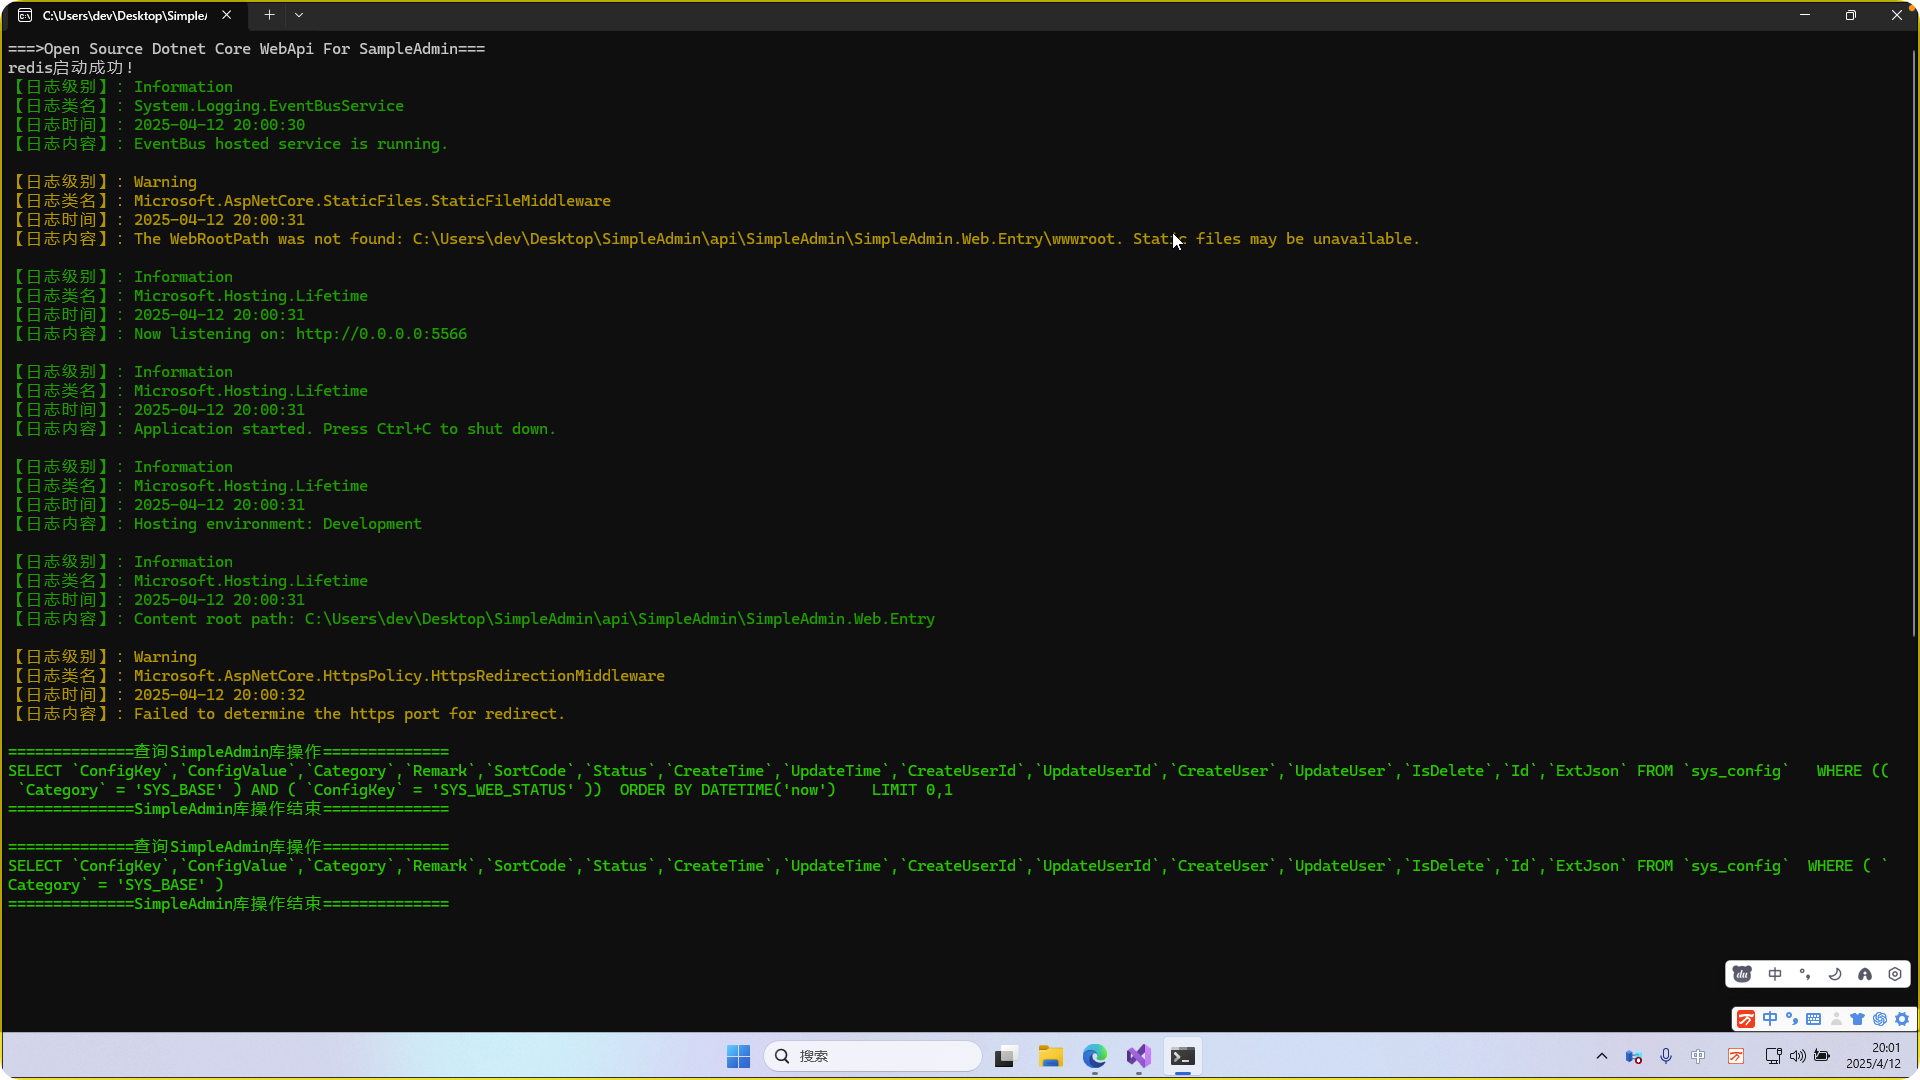1920x1080 pixels.
Task: Click the AI assistant swirl icon on IME toolbar
Action: click(x=1880, y=1019)
